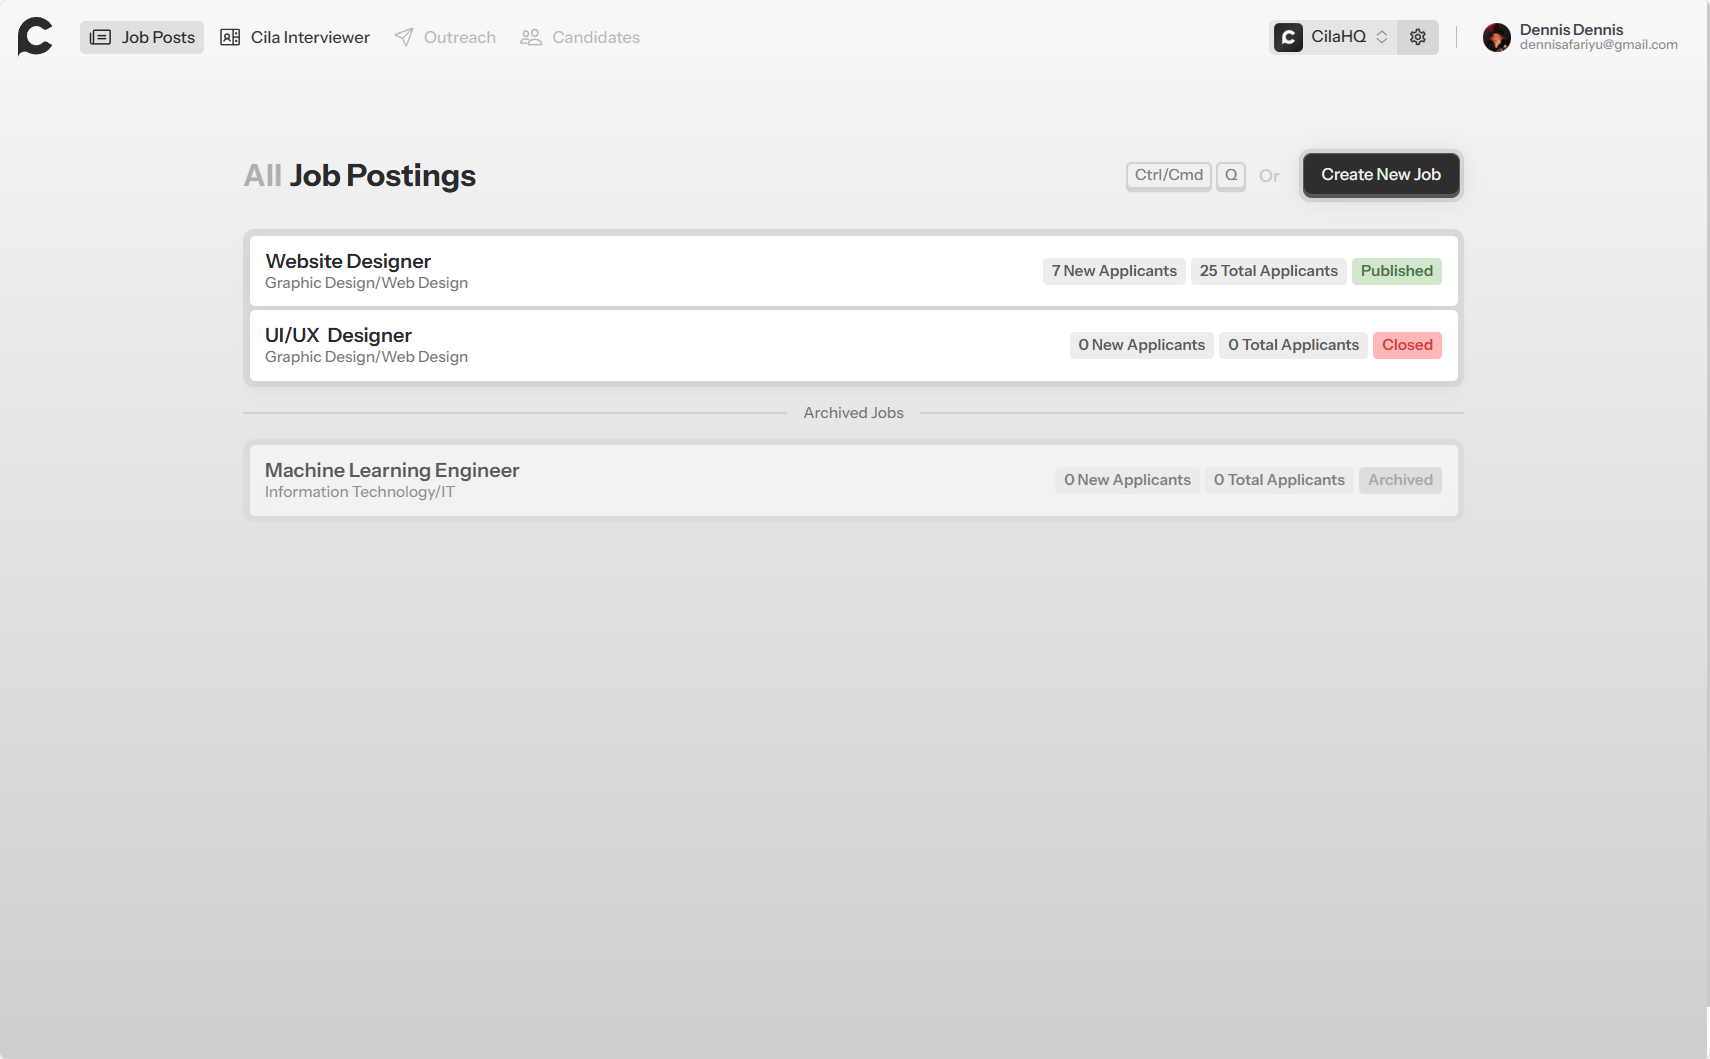Open the archived Machine Learning Engineer job
The width and height of the screenshot is (1710, 1059).
[x=392, y=470]
